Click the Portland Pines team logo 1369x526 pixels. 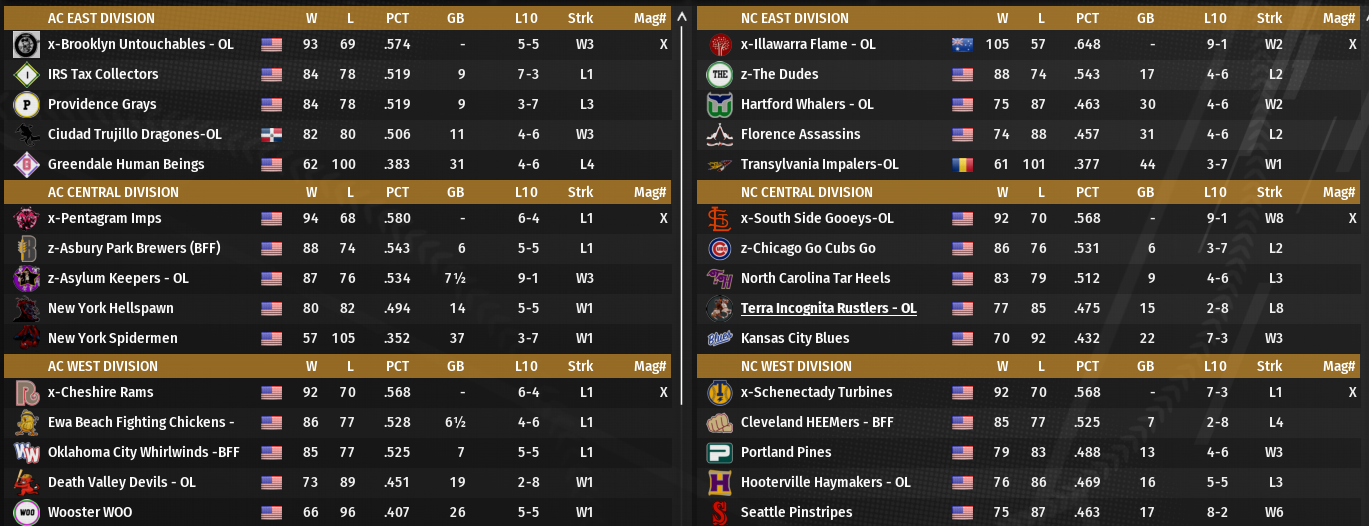(x=719, y=452)
